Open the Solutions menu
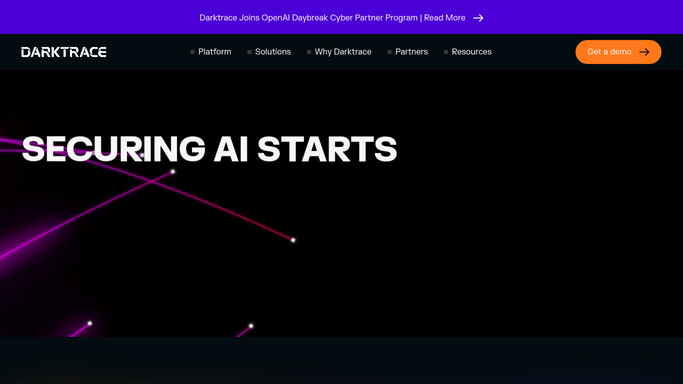This screenshot has width=683, height=384. pos(269,52)
